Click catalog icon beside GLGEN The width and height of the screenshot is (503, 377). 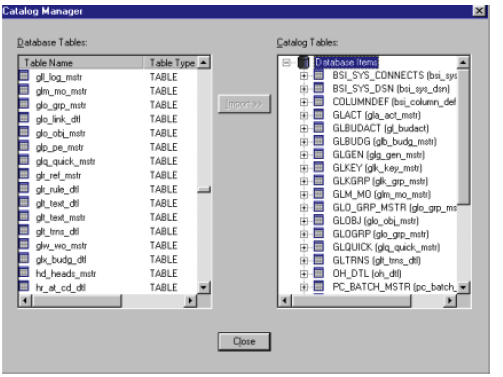pos(319,154)
